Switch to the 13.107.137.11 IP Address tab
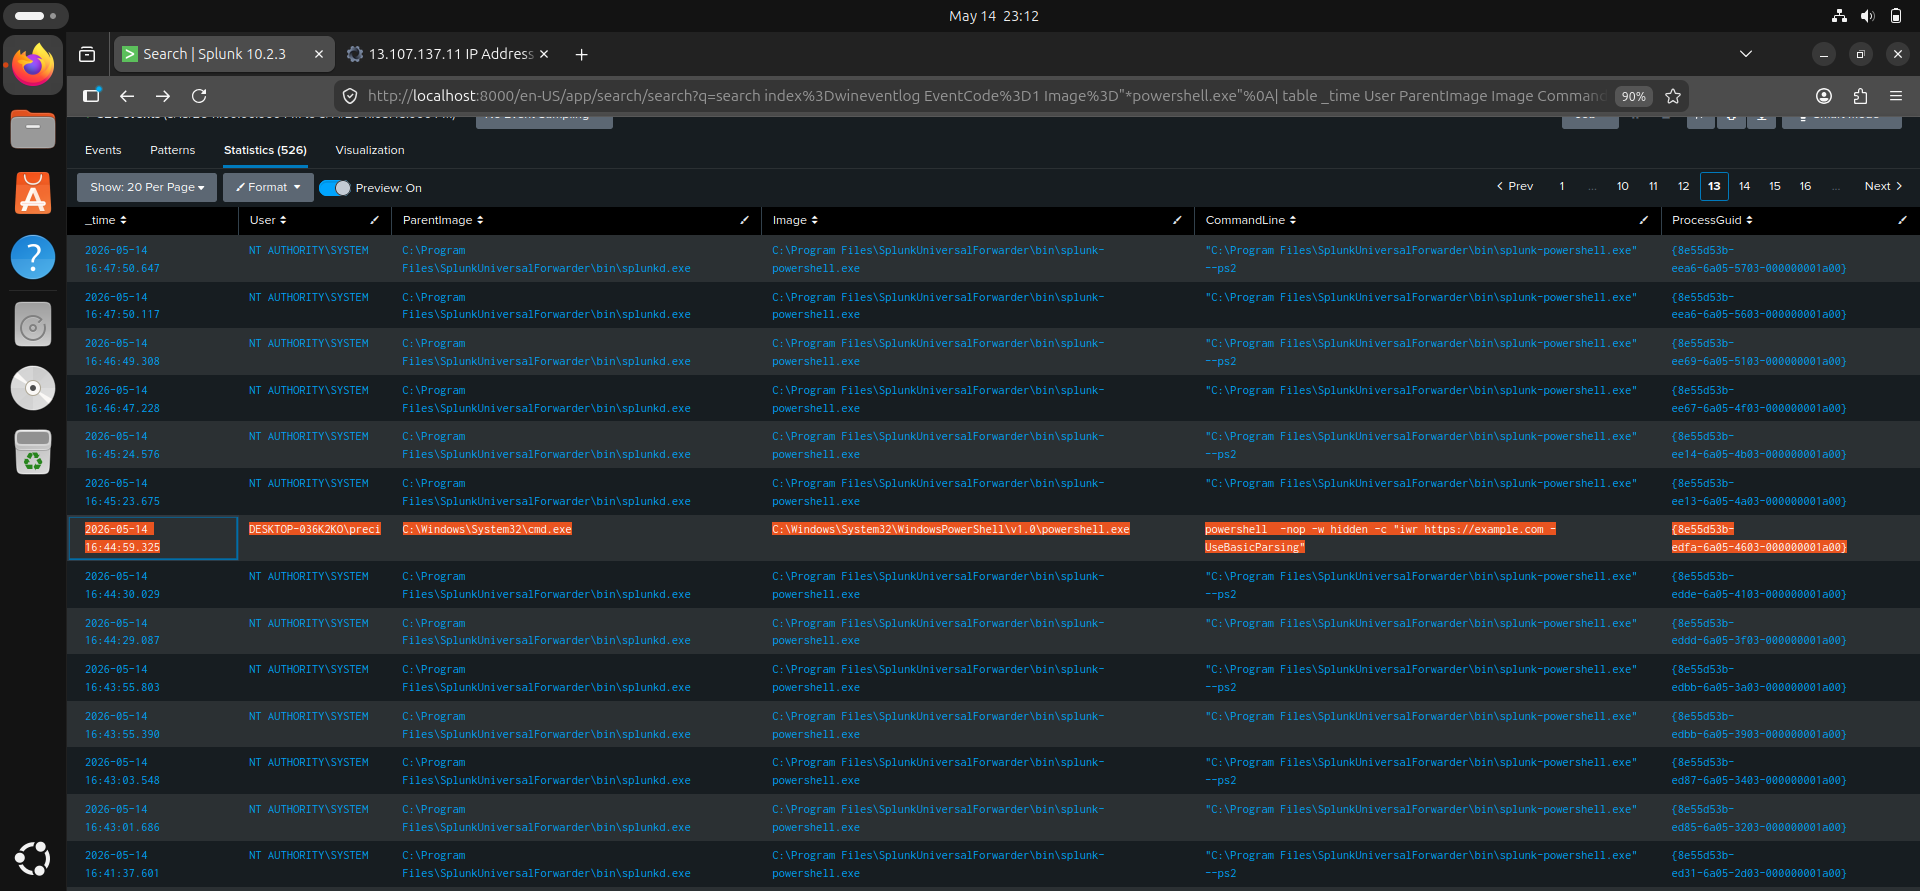Image resolution: width=1920 pixels, height=891 pixels. click(x=448, y=54)
